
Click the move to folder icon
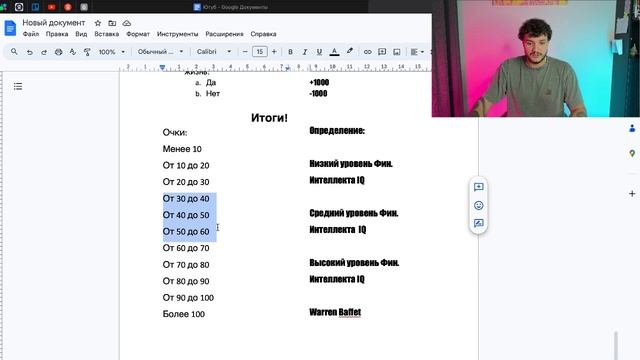pos(112,23)
